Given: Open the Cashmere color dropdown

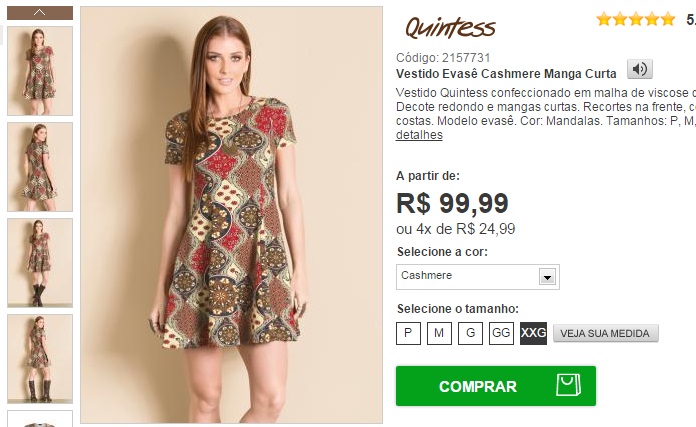Looking at the screenshot, I should (x=478, y=277).
